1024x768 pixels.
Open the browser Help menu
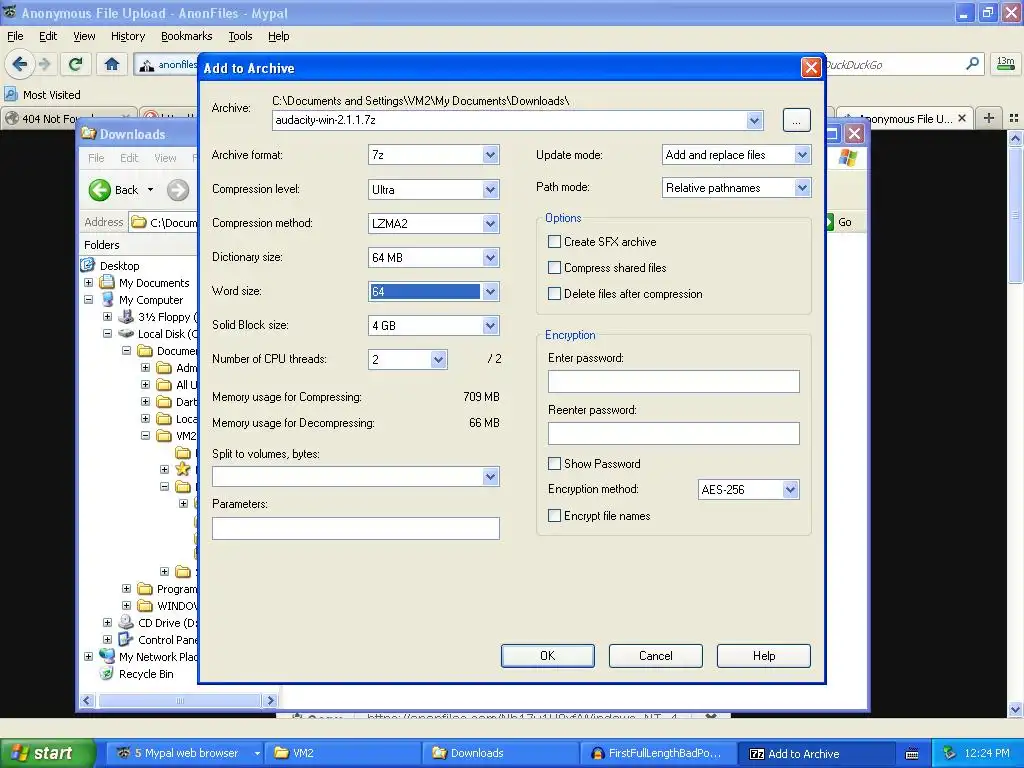click(278, 36)
